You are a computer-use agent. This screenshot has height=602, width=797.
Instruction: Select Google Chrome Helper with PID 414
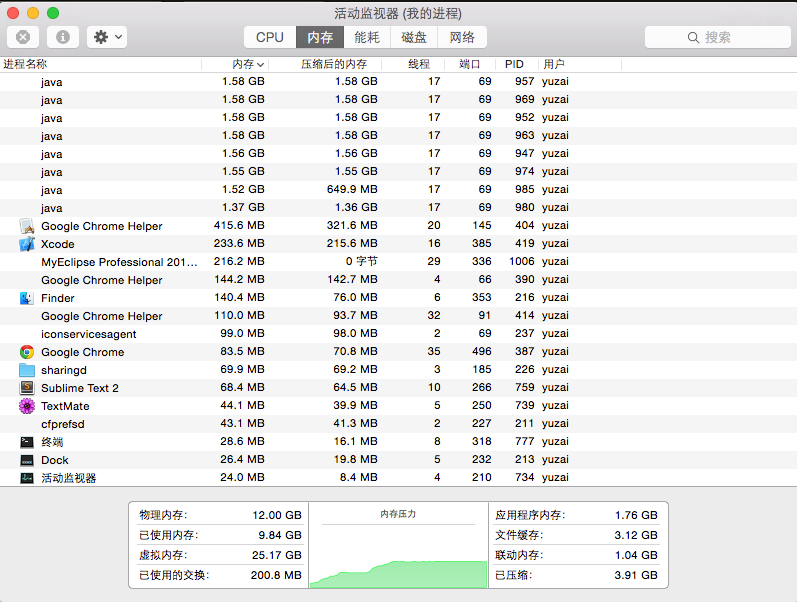pos(398,316)
